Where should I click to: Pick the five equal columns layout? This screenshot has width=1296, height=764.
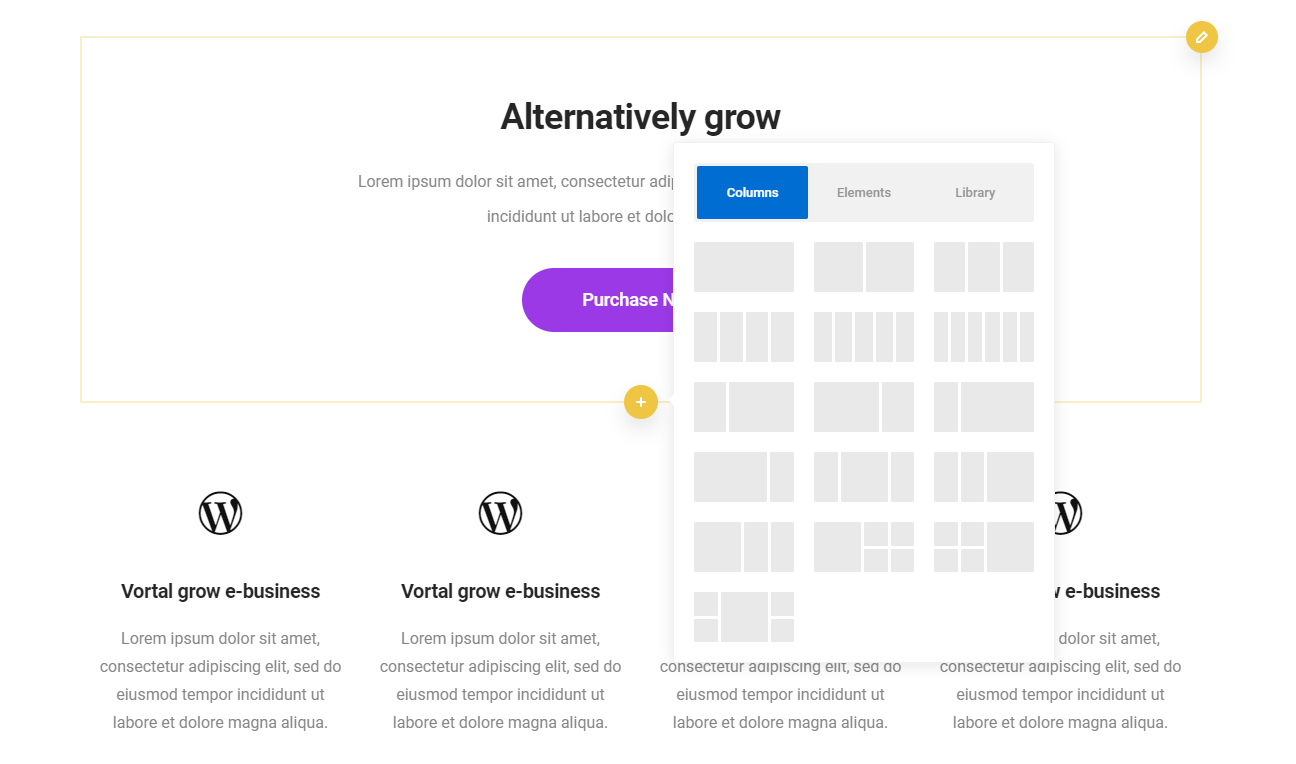pyautogui.click(x=864, y=337)
